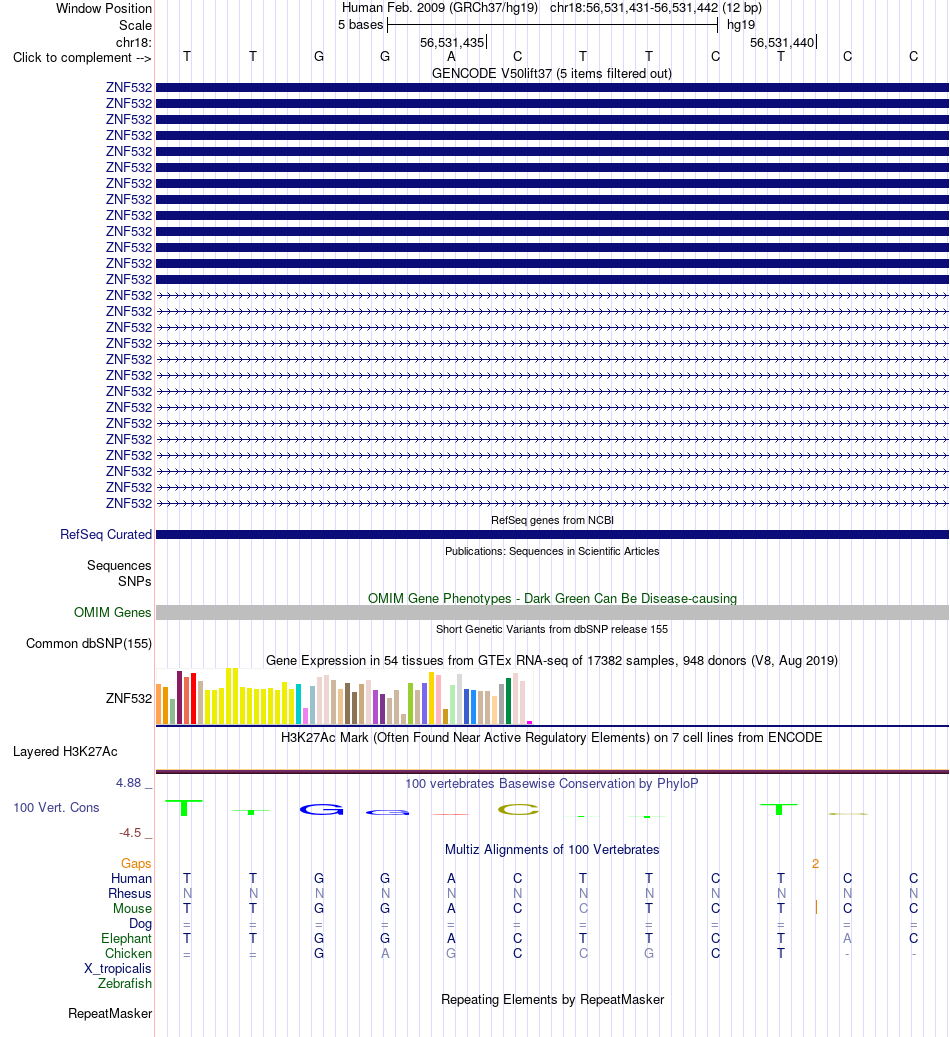The image size is (950, 1037).
Task: Open 'Multiz Alignments of 100 Vertebrates' track title
Action: pos(552,850)
